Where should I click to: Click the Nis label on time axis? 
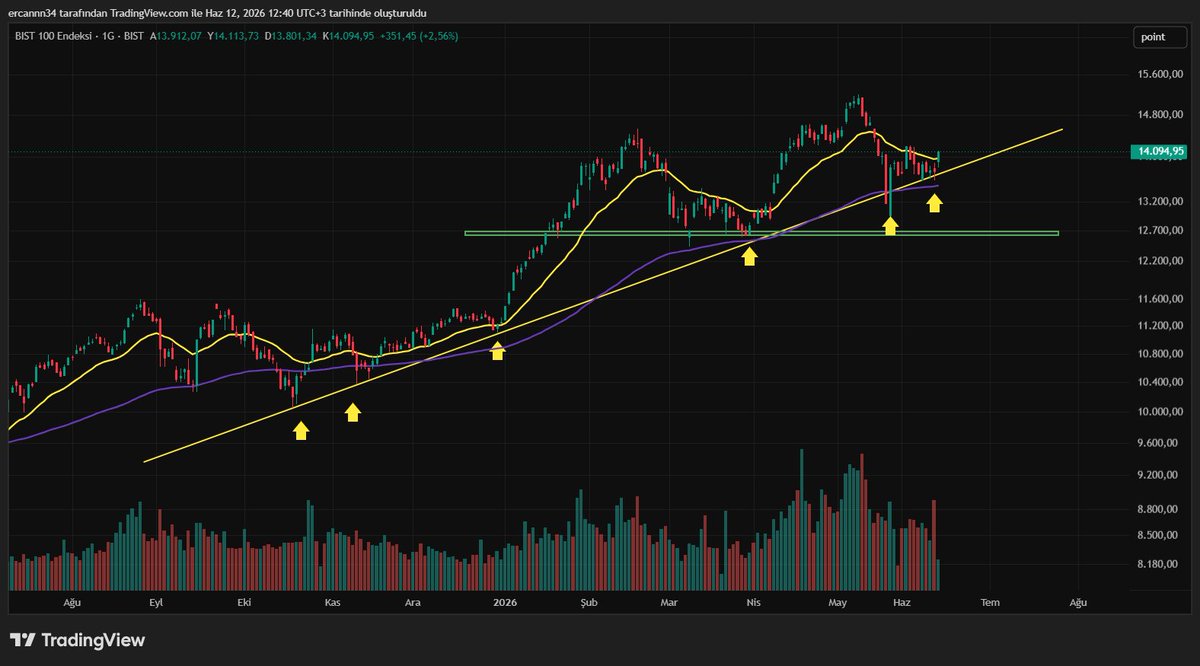(752, 603)
